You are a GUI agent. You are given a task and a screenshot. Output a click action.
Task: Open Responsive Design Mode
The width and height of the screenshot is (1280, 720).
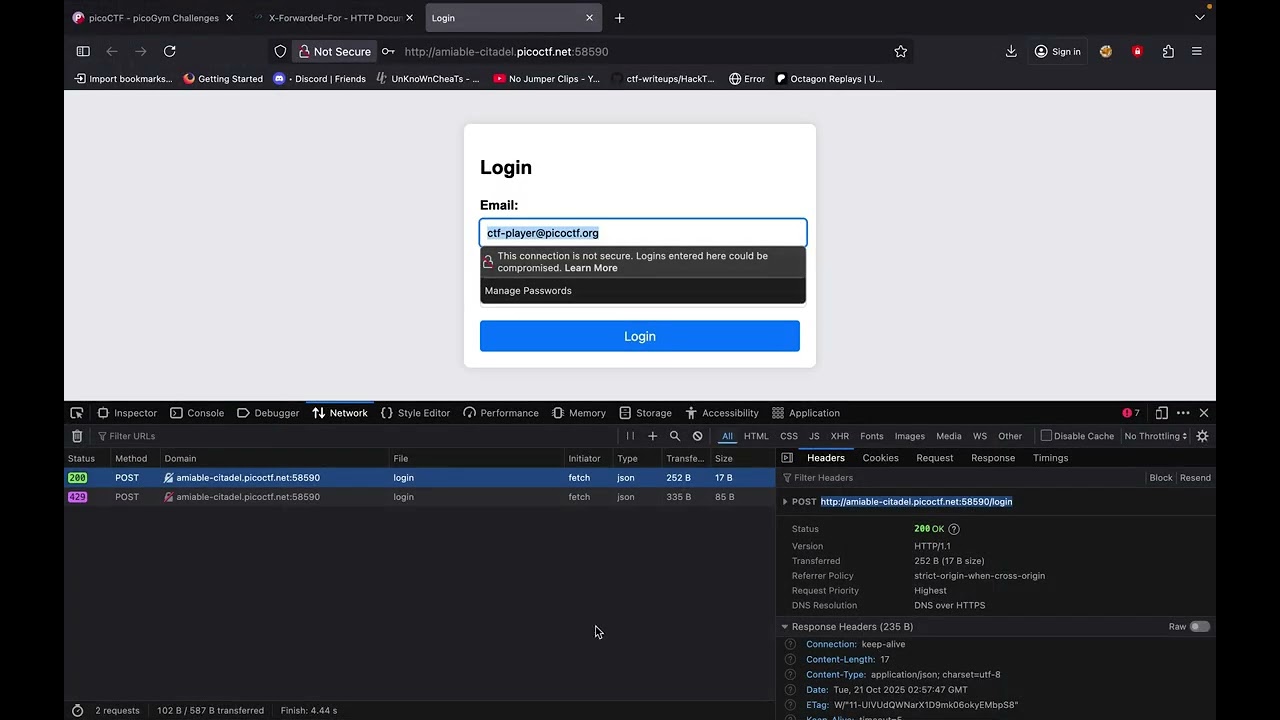[1162, 413]
